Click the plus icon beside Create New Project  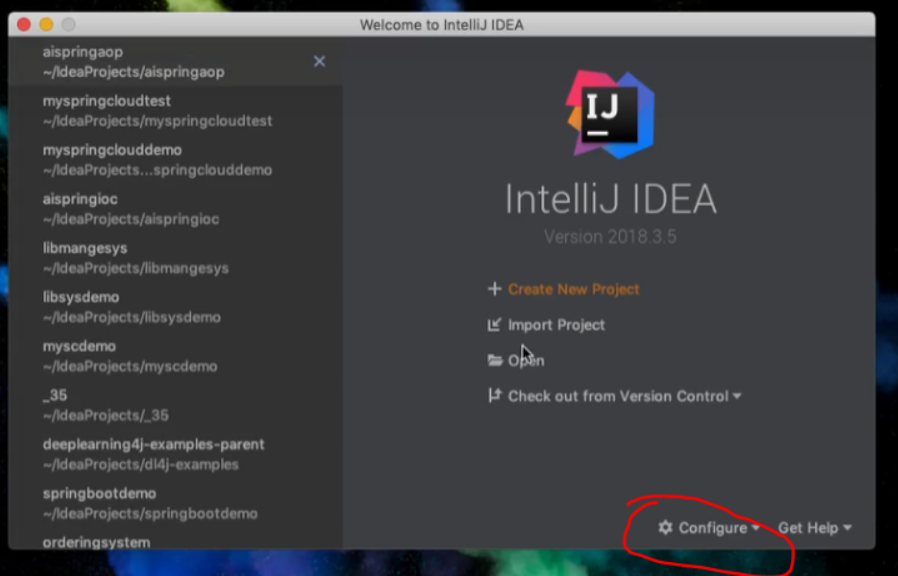tap(494, 289)
